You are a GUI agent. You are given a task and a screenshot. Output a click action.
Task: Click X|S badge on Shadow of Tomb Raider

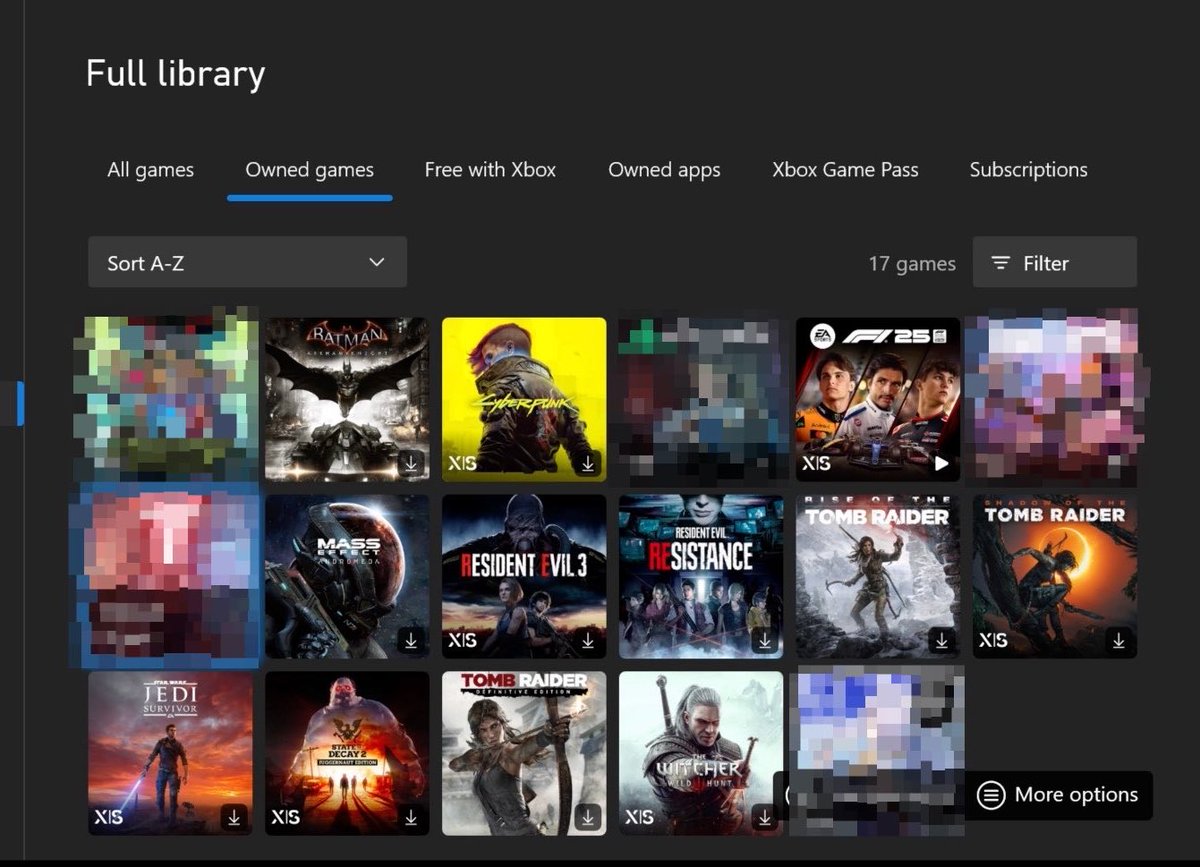tap(993, 640)
